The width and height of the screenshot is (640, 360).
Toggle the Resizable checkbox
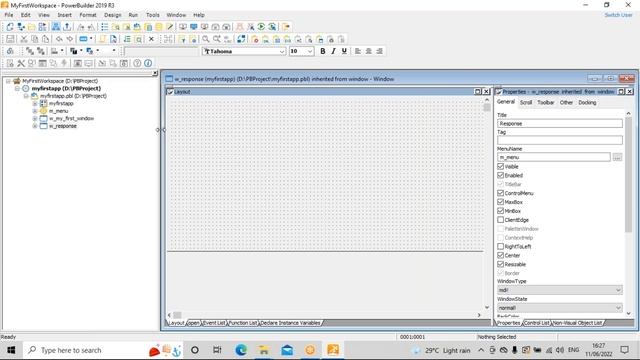pyautogui.click(x=500, y=264)
